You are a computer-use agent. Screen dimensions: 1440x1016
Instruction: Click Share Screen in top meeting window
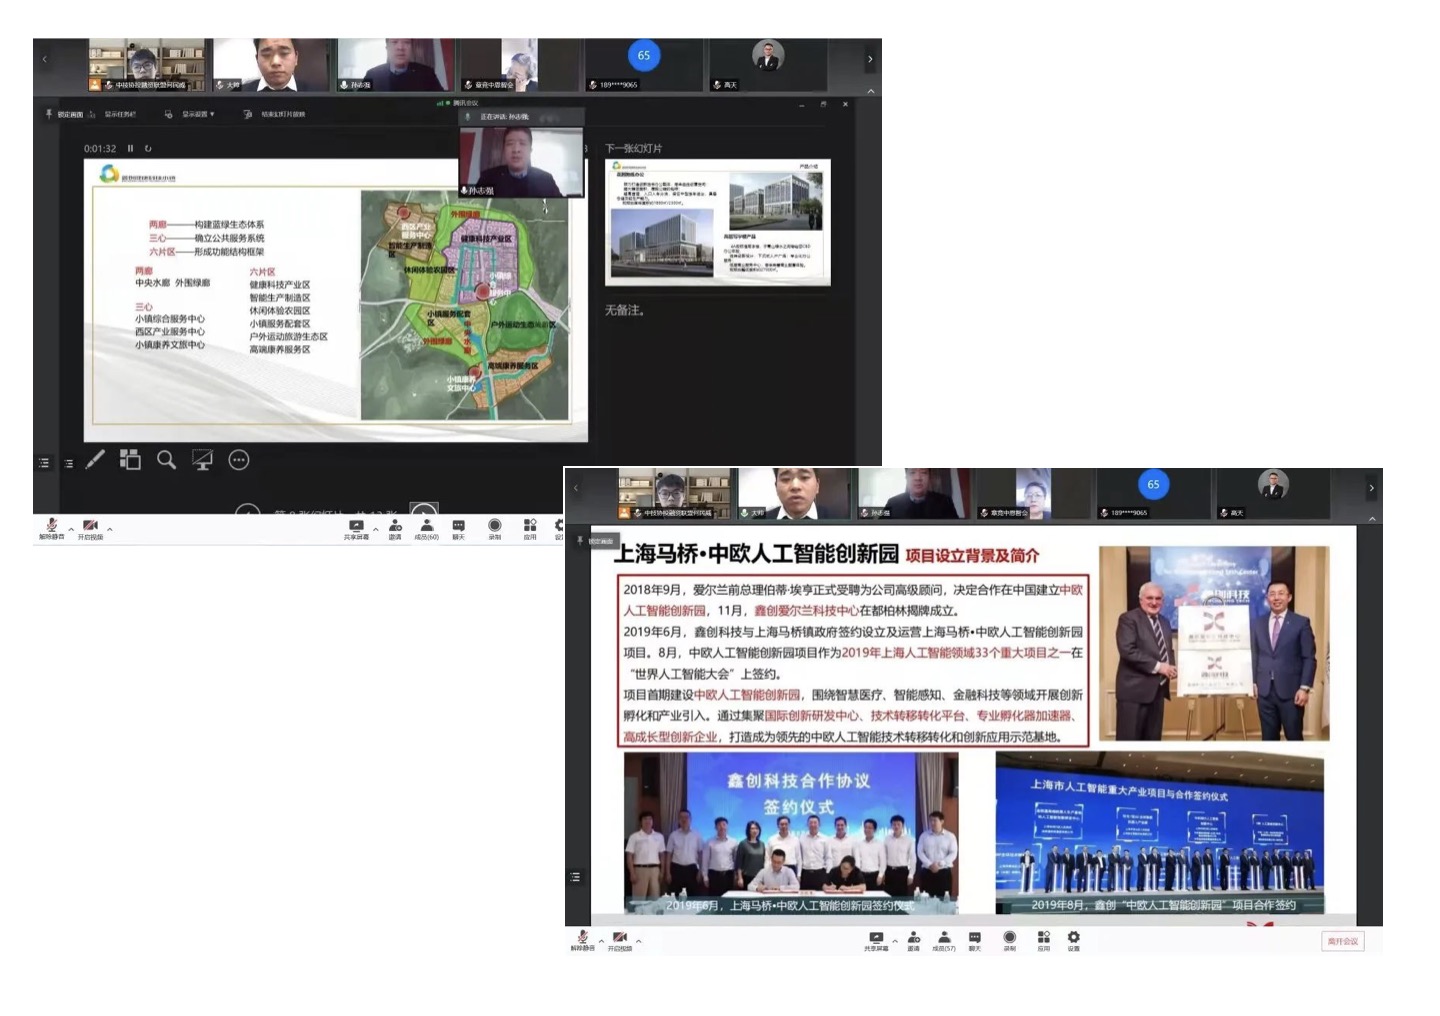pos(356,529)
